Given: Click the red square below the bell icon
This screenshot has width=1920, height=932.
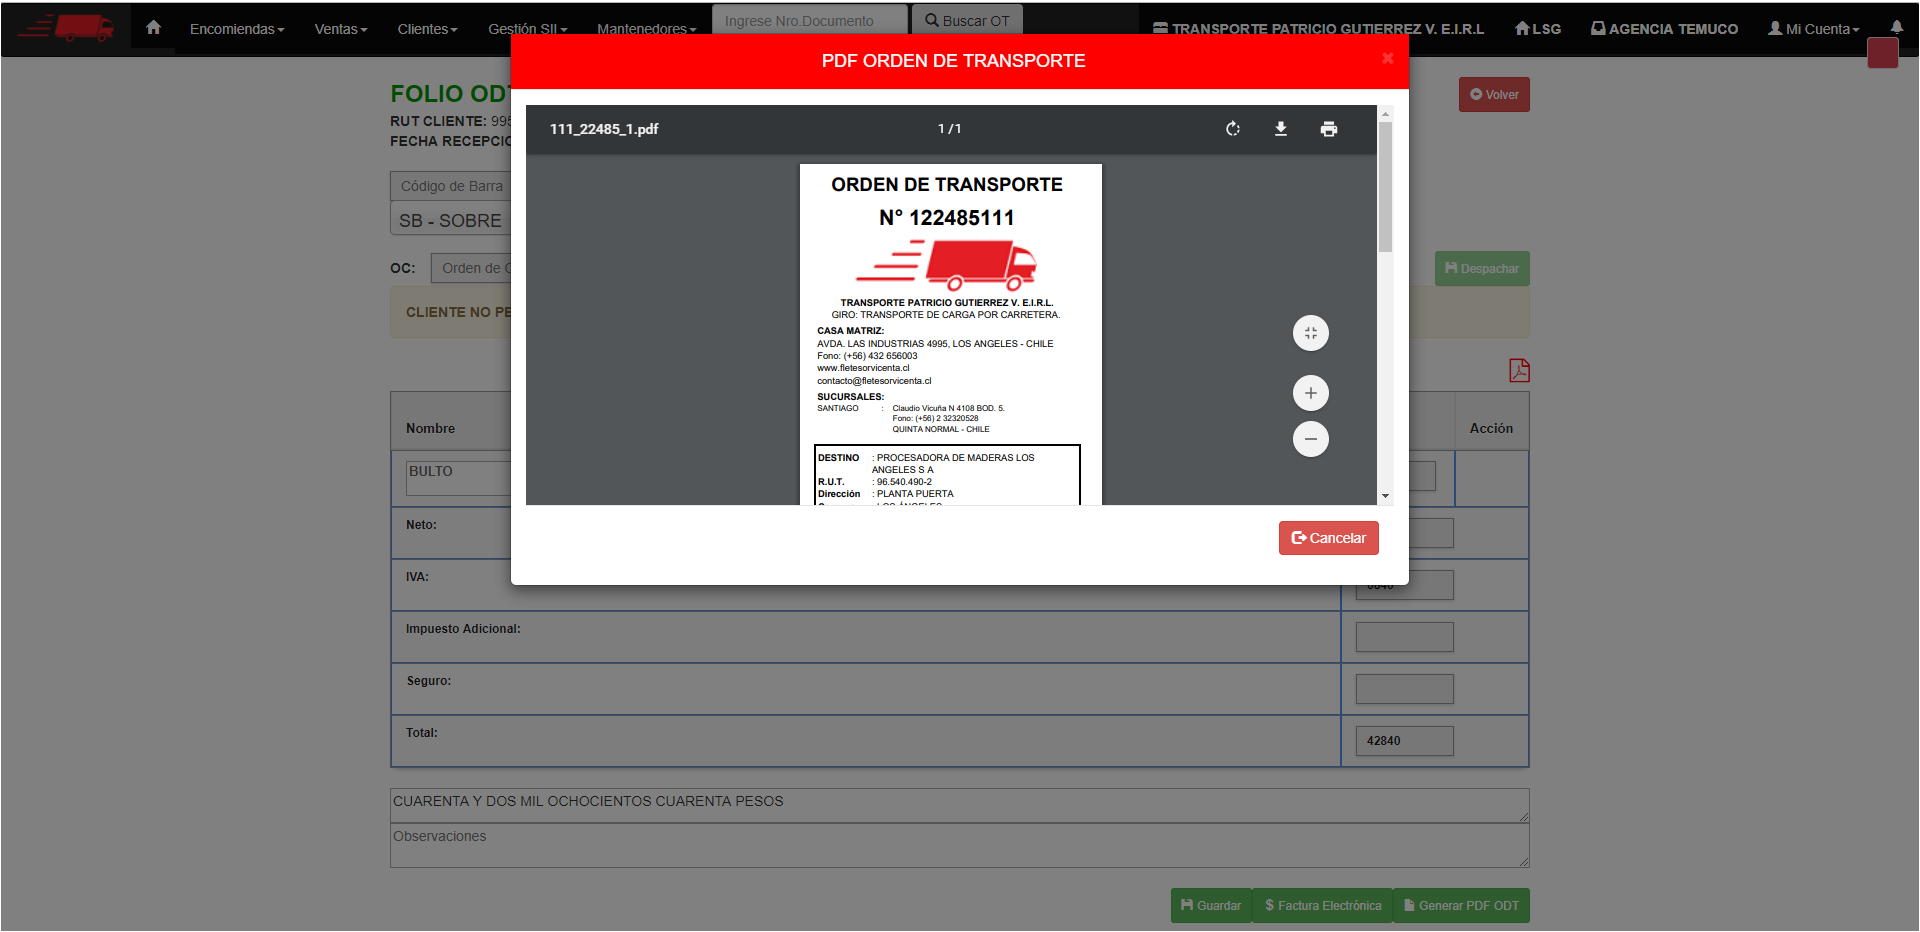Looking at the screenshot, I should tap(1883, 53).
